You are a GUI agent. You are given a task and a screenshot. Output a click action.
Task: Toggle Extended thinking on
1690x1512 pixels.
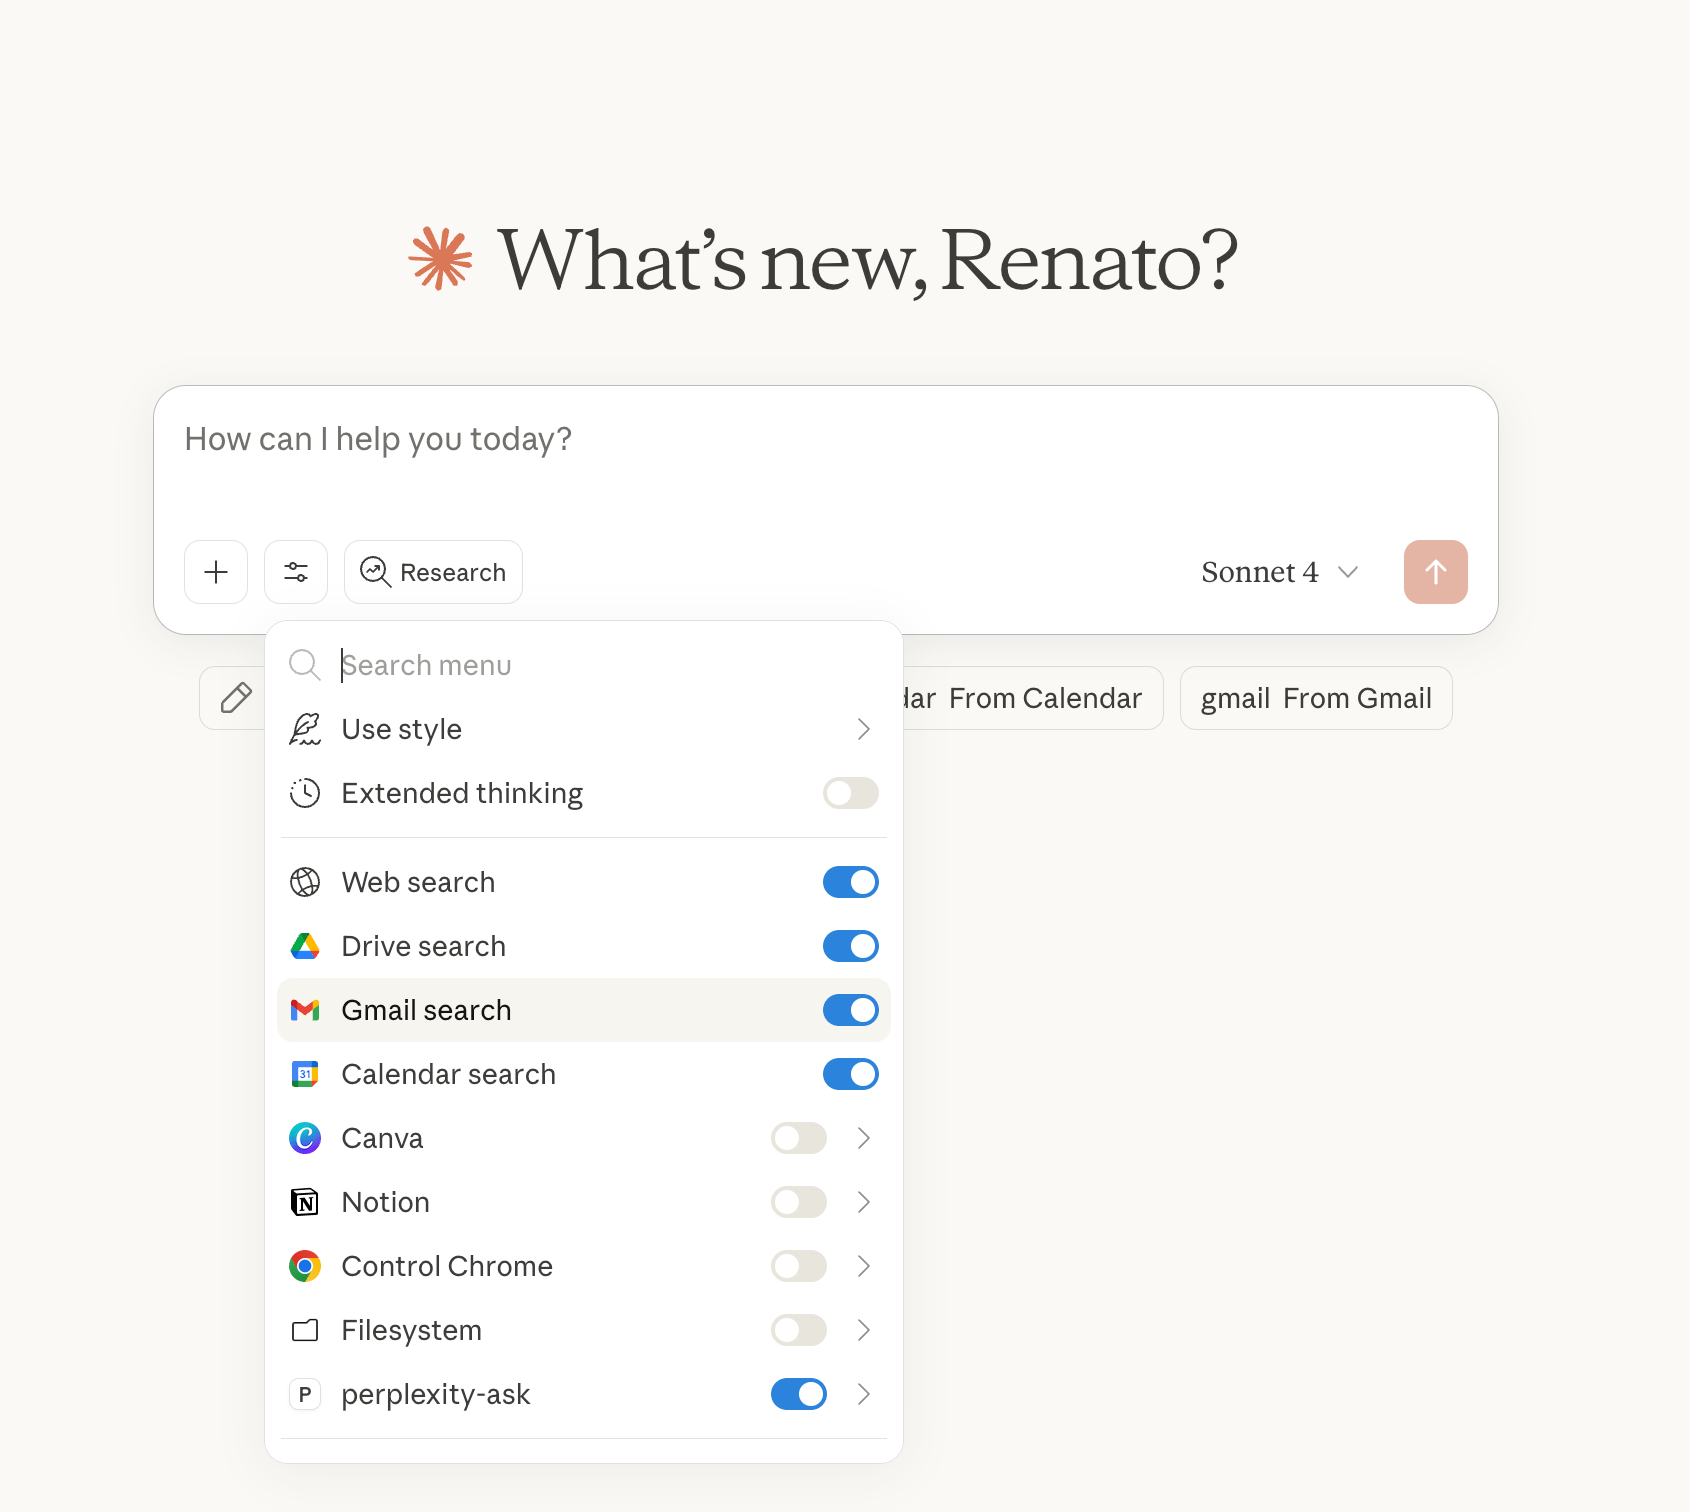(851, 793)
